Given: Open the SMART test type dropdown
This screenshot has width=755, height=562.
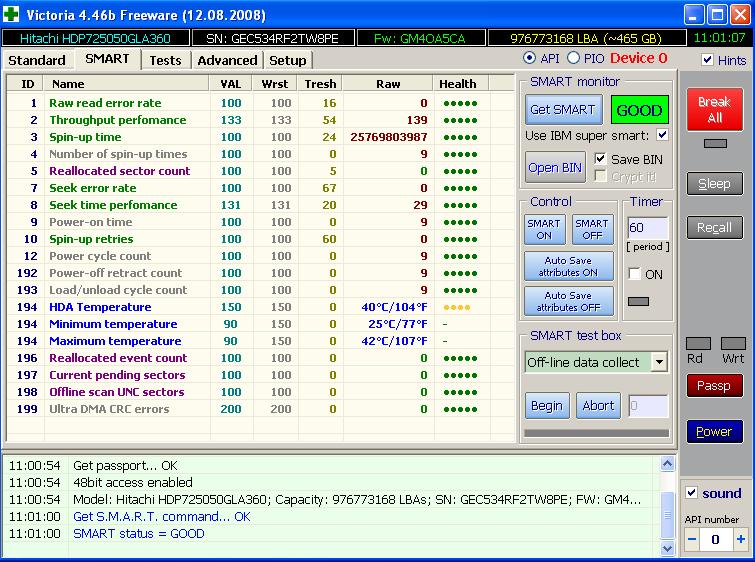Looking at the screenshot, I should [x=659, y=362].
